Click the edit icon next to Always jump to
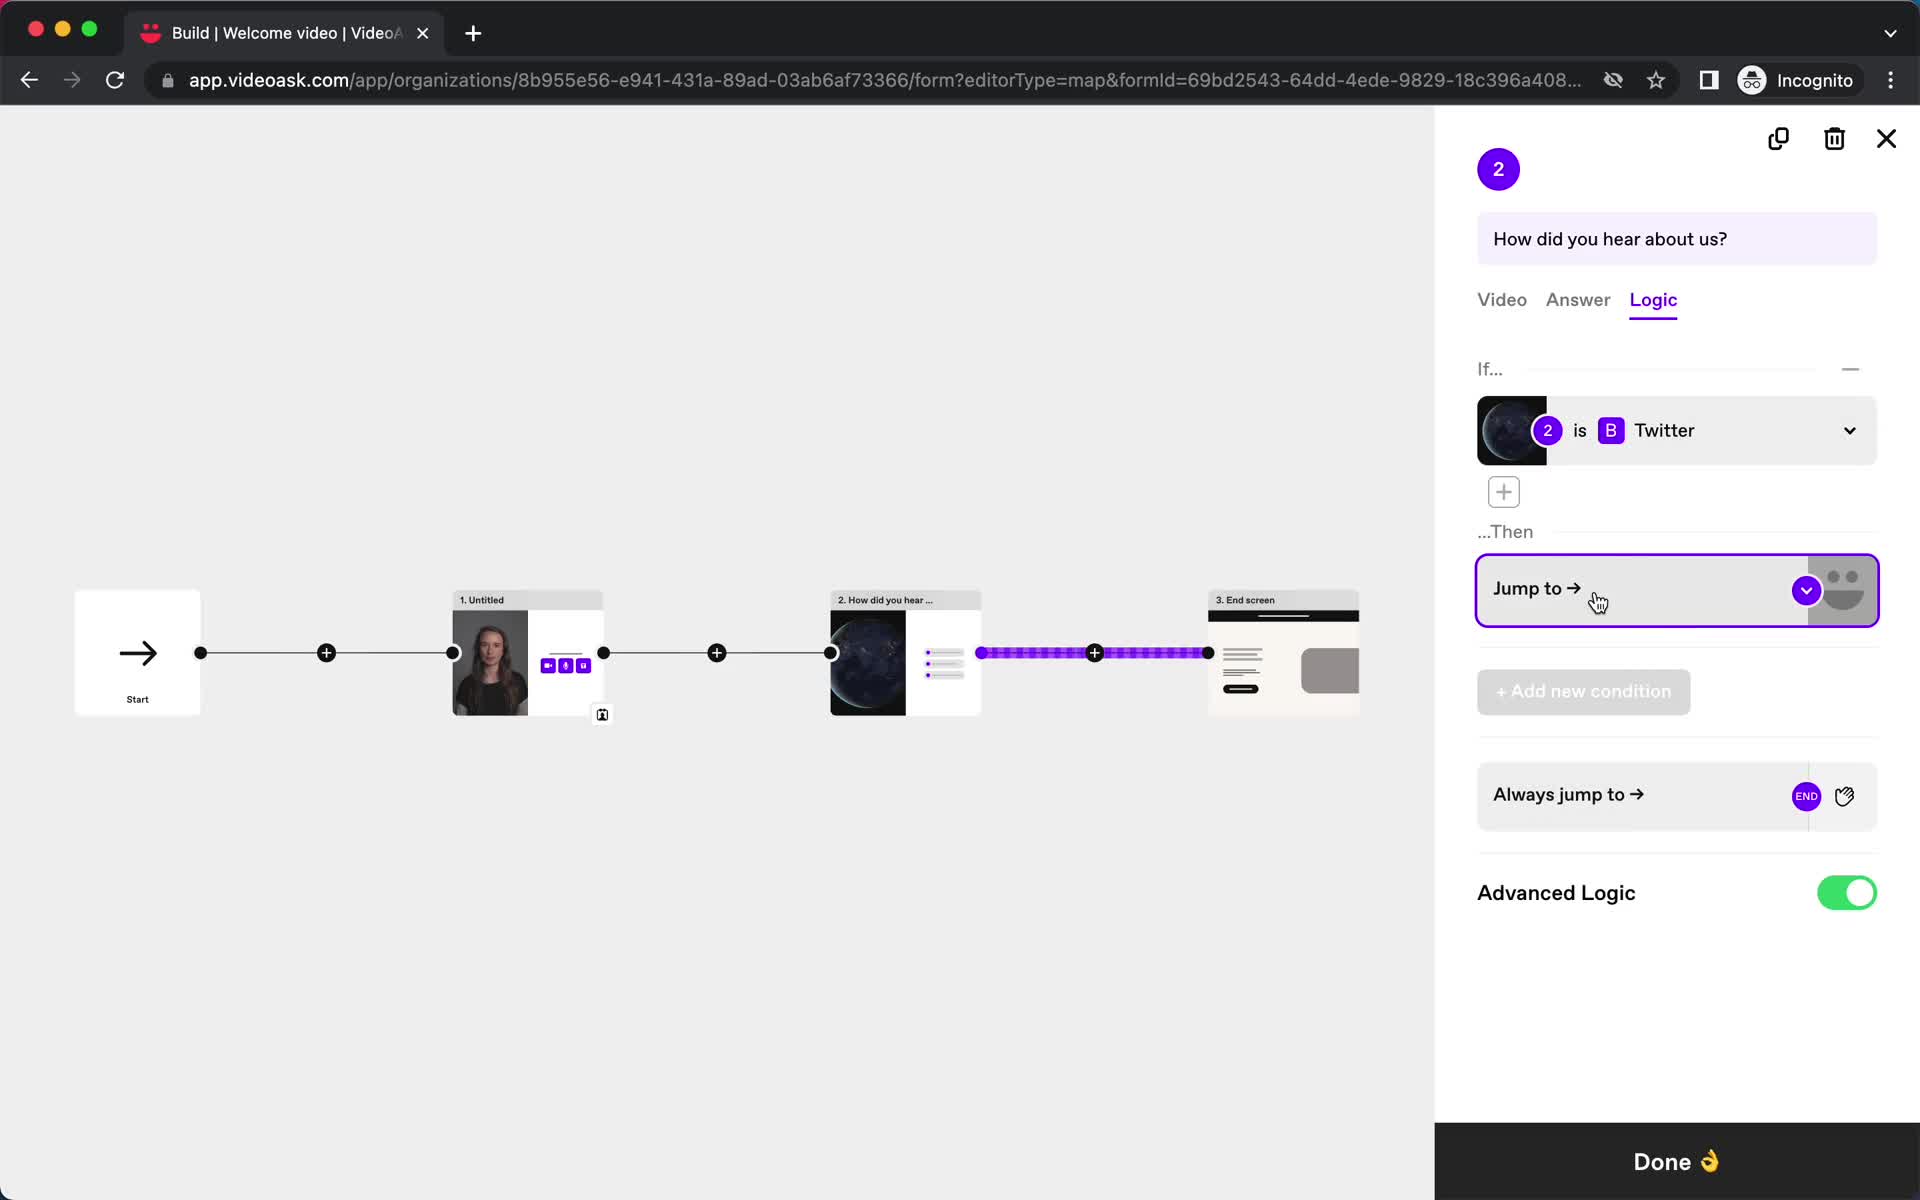 pos(1845,795)
